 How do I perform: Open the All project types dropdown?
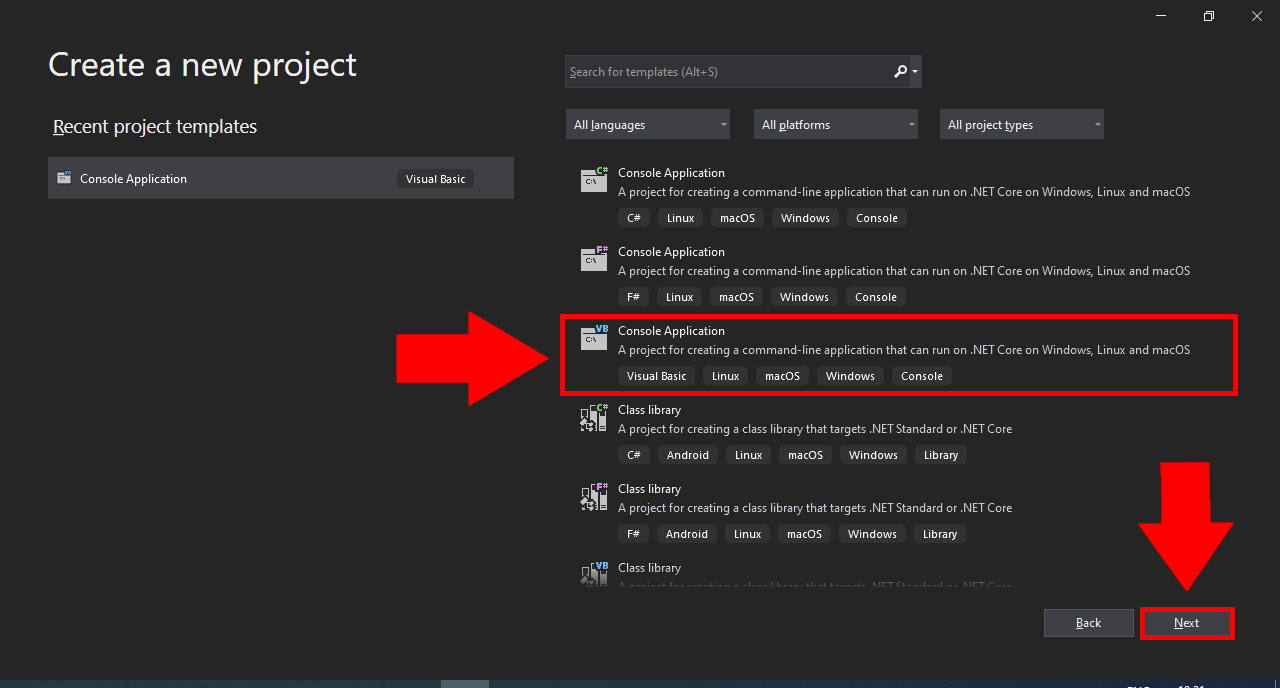[1022, 125]
